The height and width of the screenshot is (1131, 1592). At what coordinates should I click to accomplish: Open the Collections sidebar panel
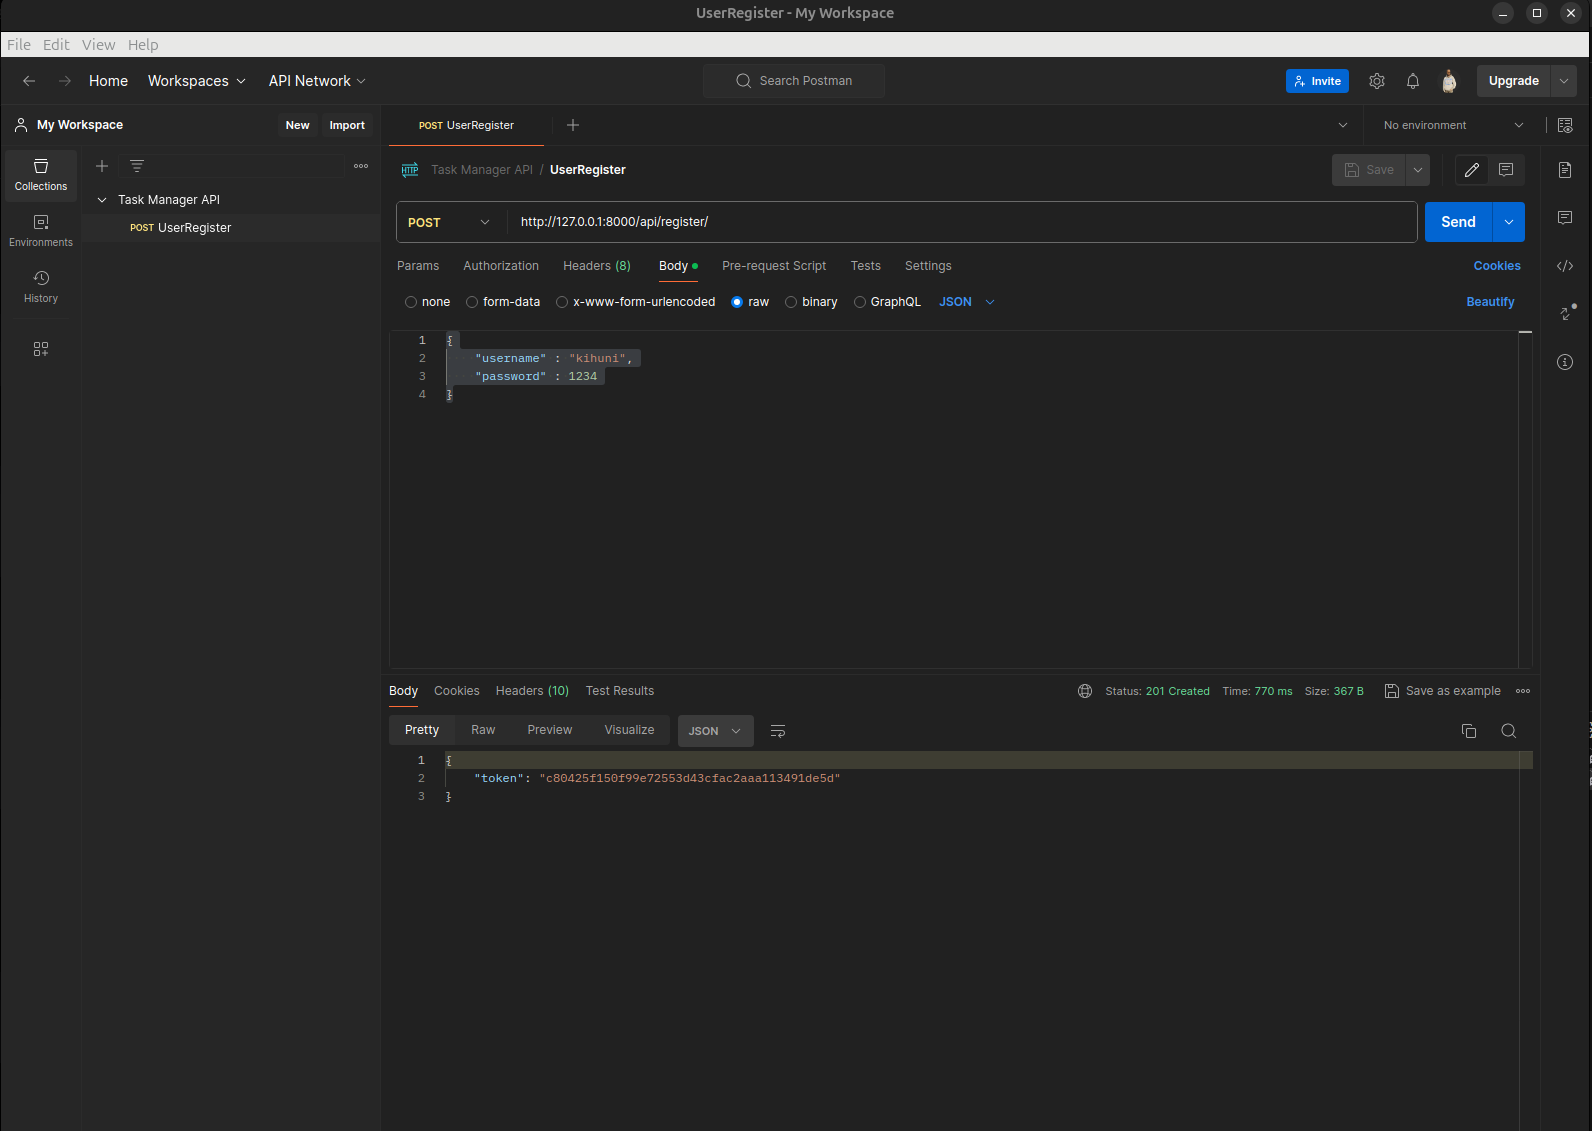pos(41,175)
